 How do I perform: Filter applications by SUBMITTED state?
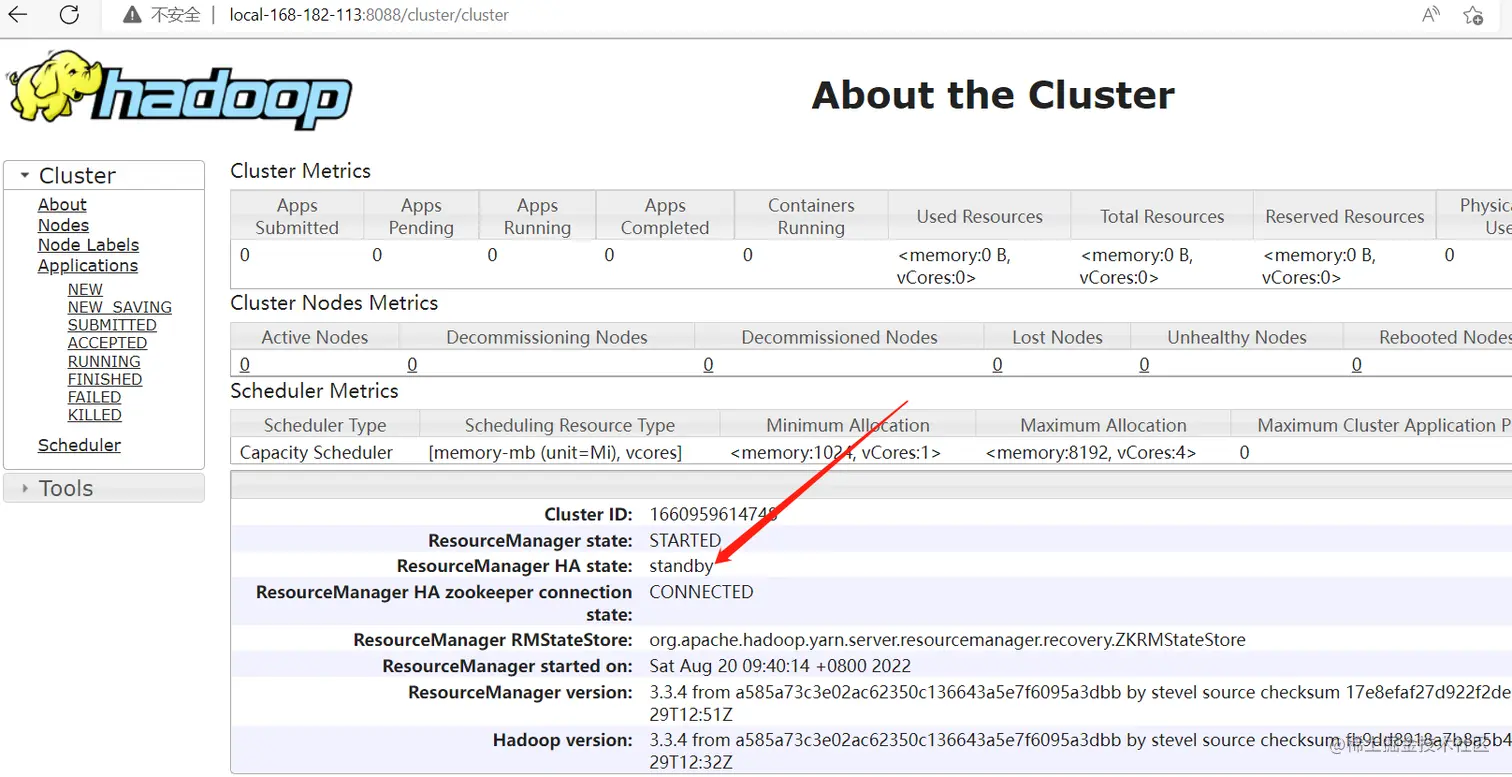pos(112,326)
